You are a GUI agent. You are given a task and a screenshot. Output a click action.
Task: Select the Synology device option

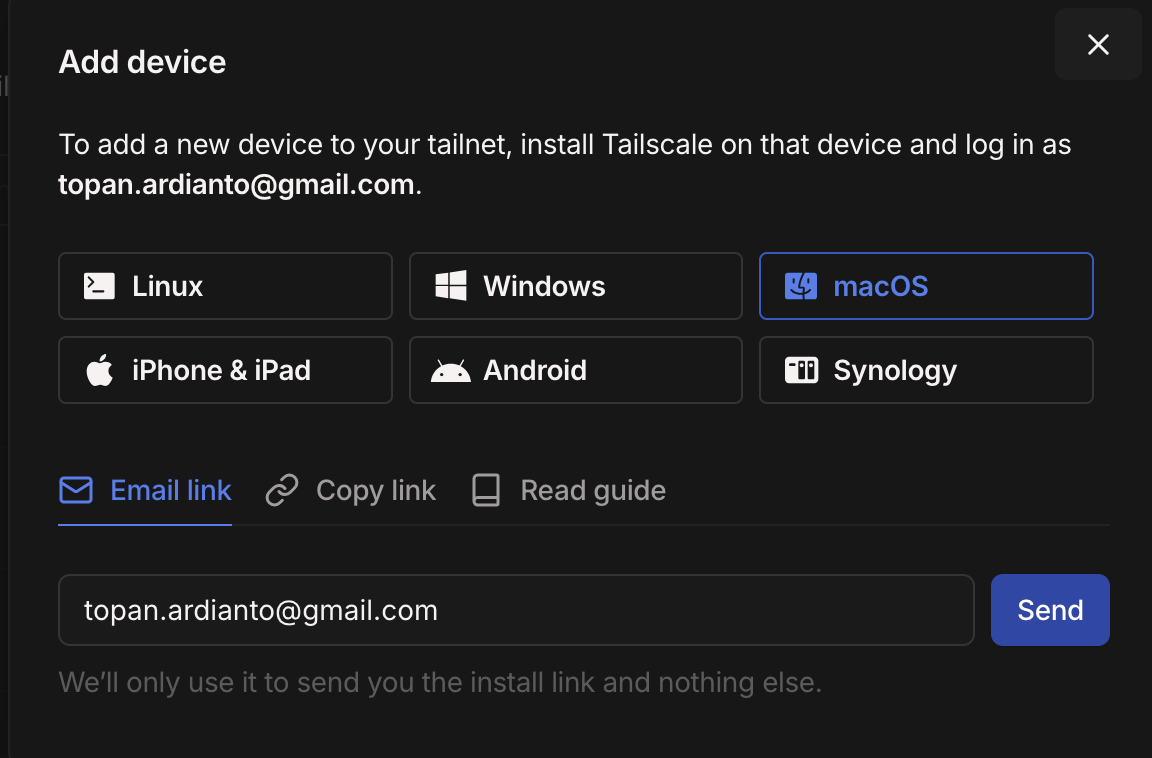click(926, 370)
